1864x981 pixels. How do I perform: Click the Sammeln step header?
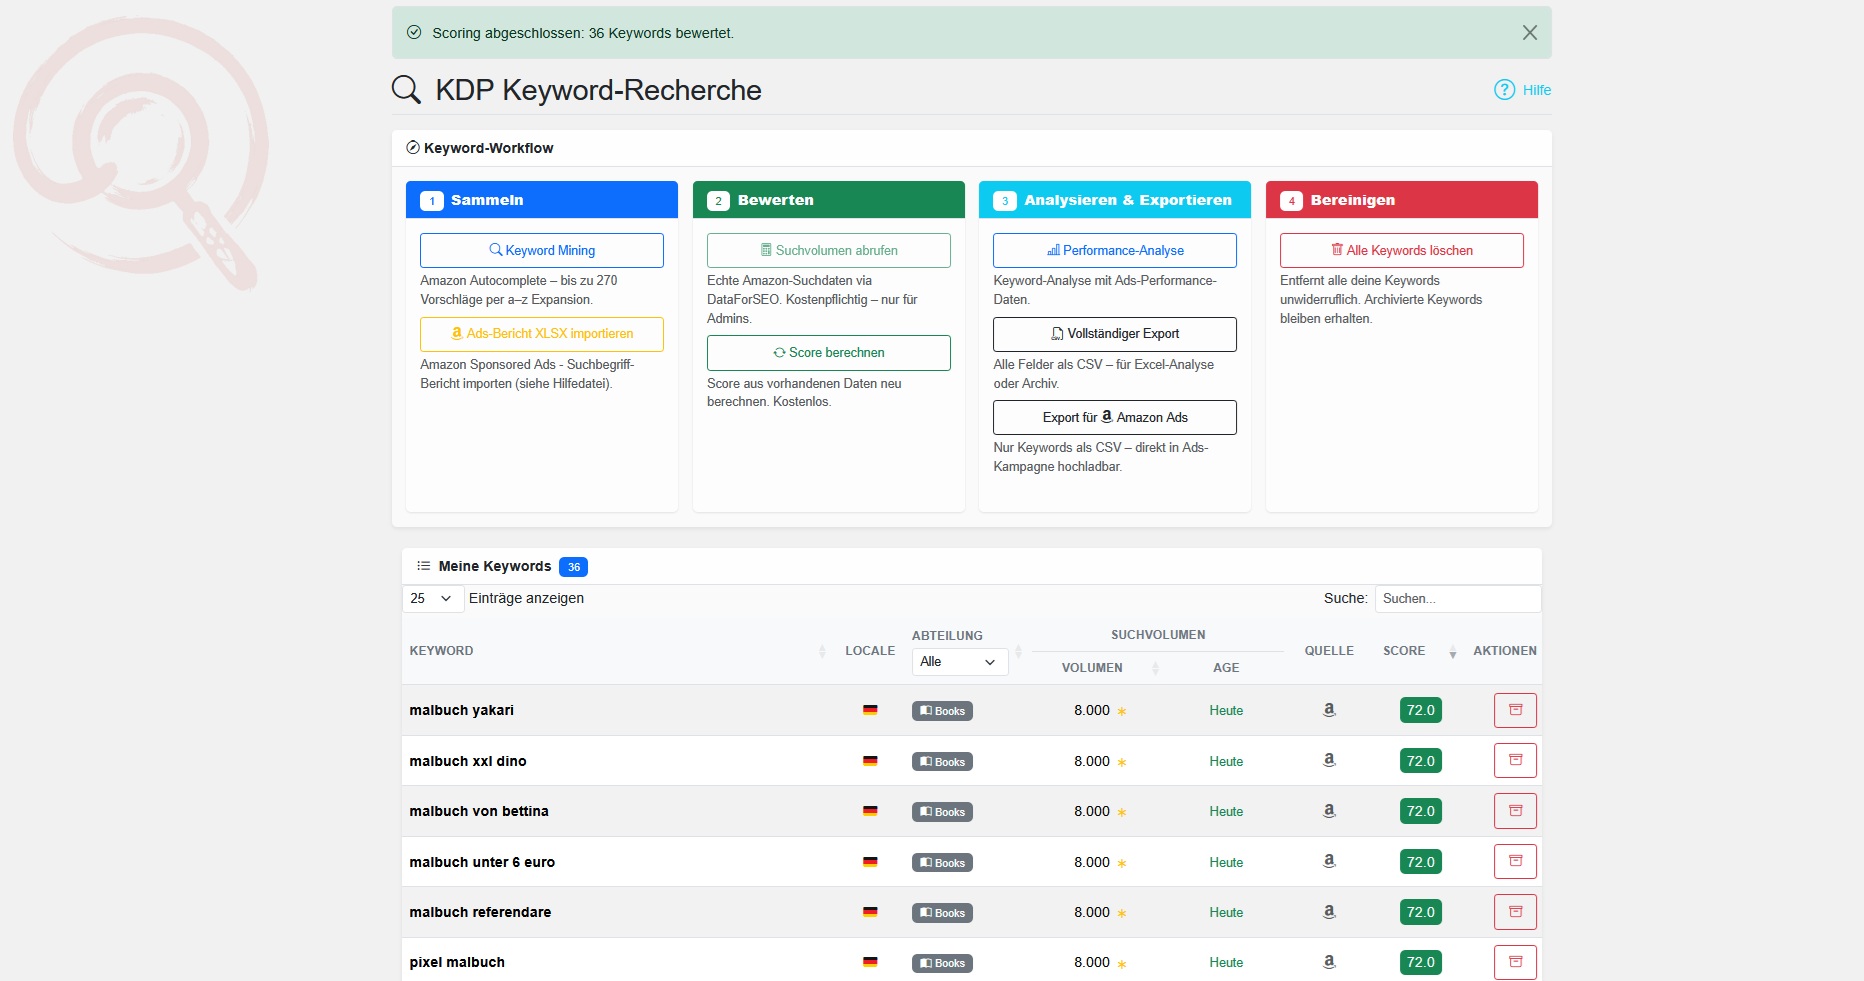[x=542, y=200]
